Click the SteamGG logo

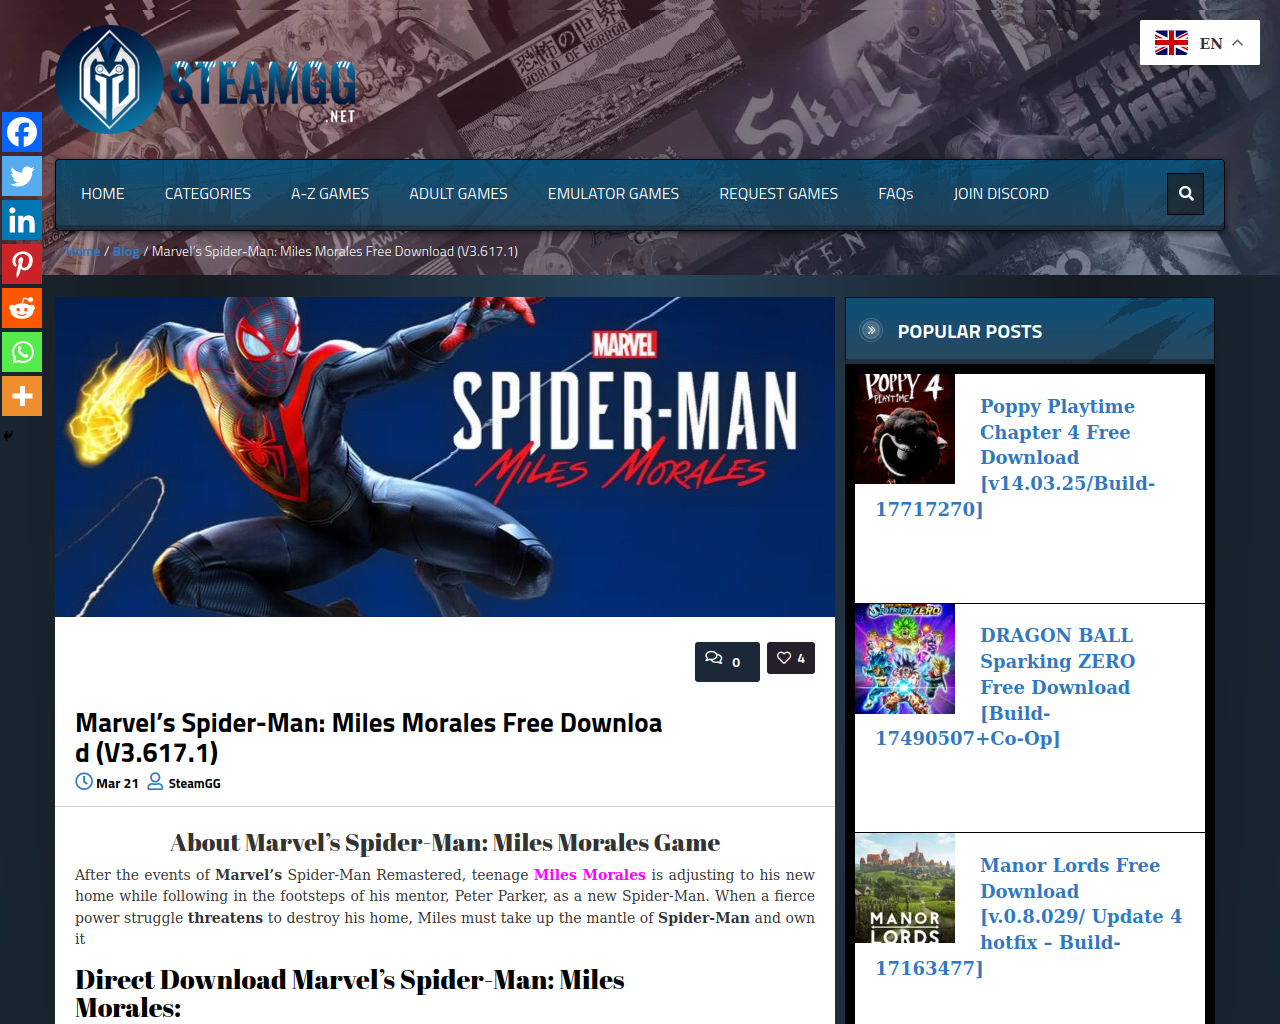tap(206, 80)
